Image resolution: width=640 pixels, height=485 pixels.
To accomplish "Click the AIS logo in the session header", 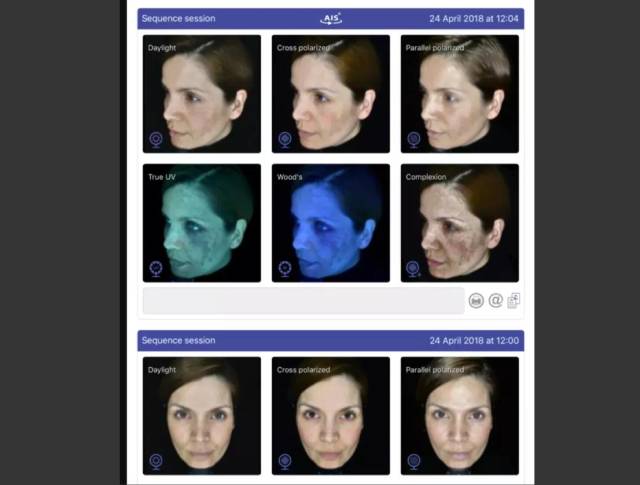I will pyautogui.click(x=331, y=18).
